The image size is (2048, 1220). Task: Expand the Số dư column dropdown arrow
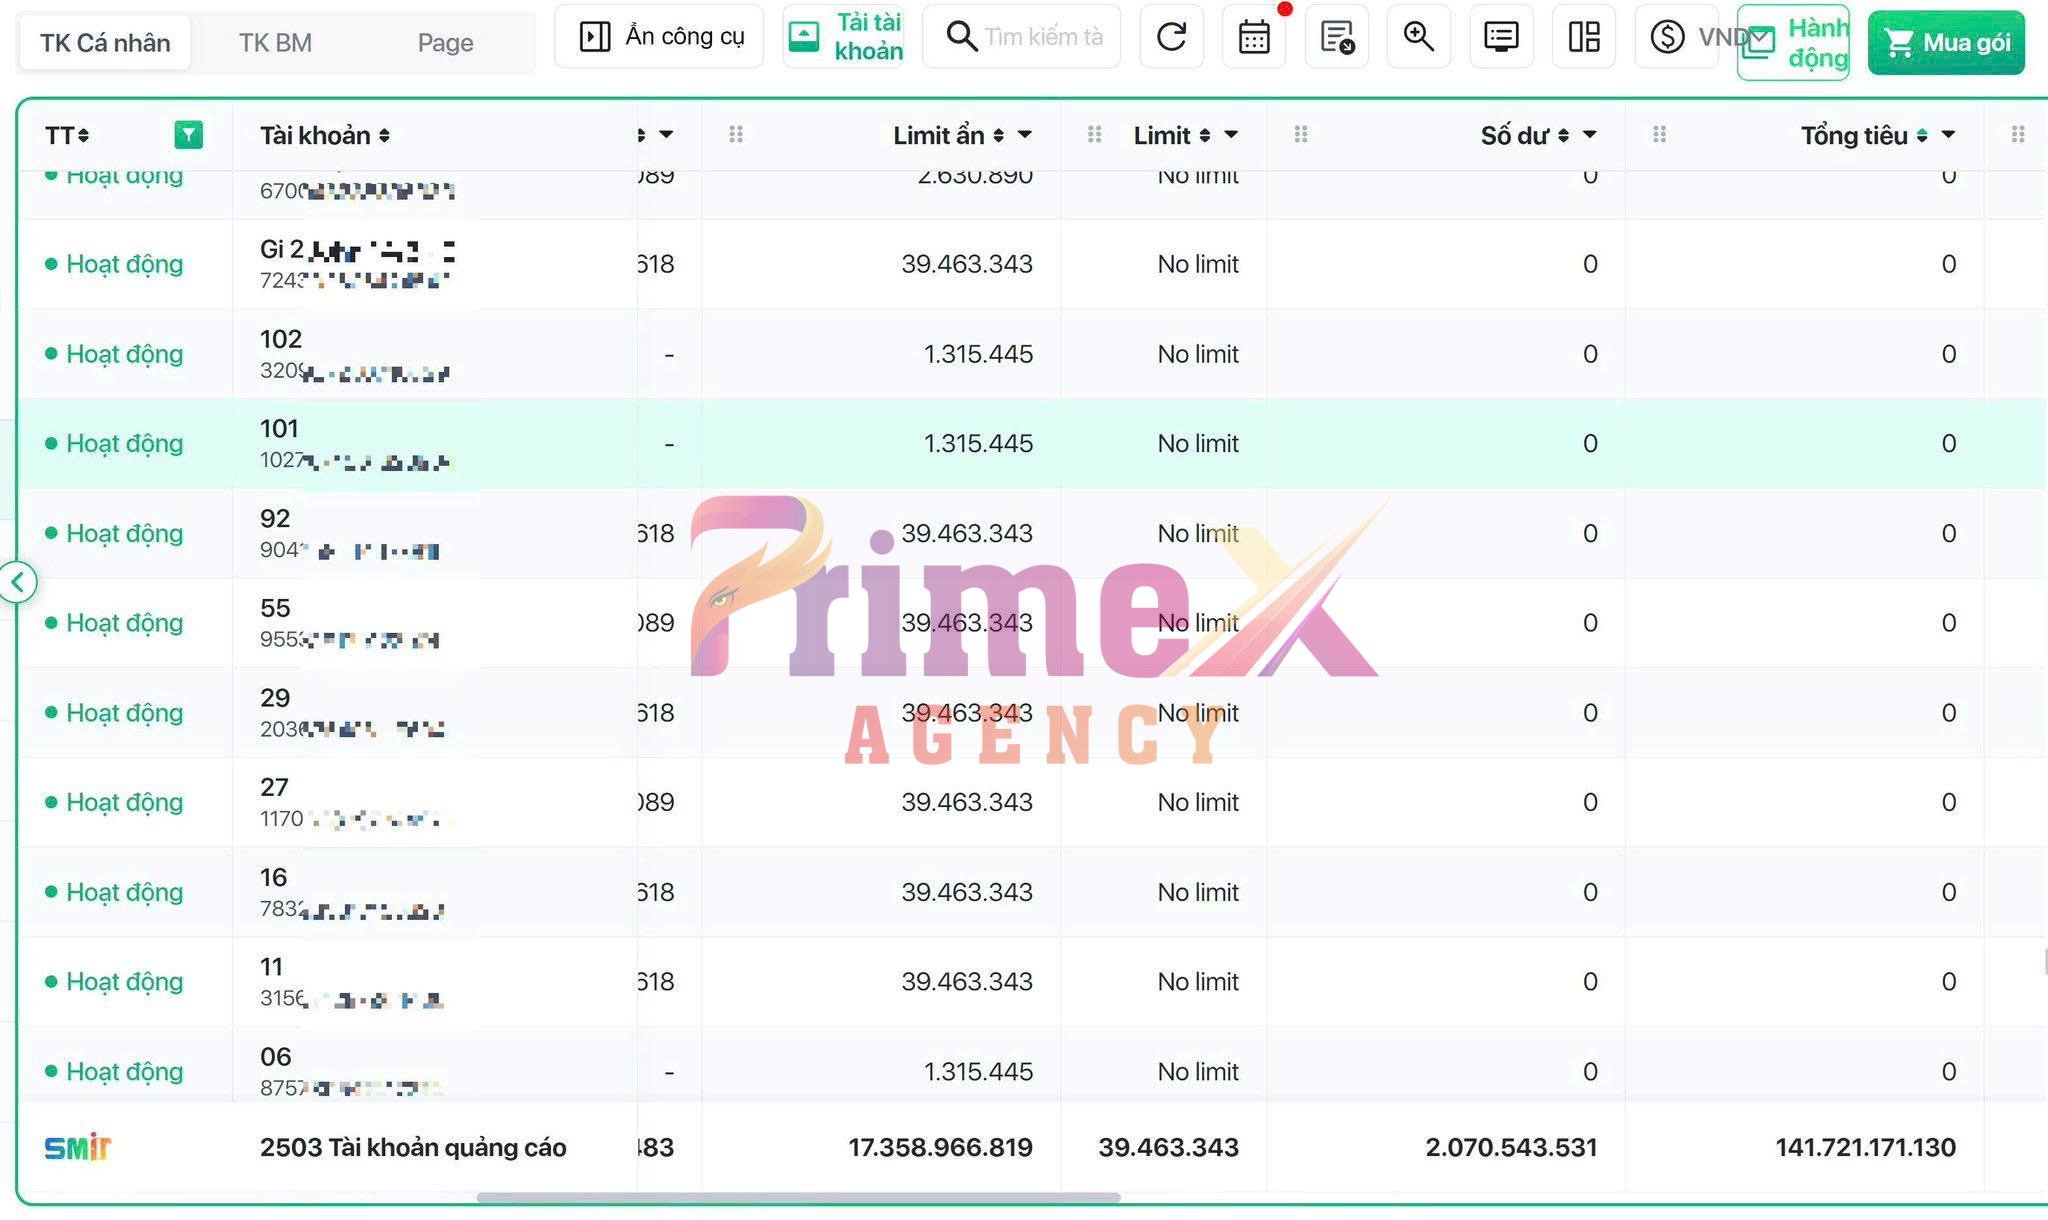point(1589,135)
